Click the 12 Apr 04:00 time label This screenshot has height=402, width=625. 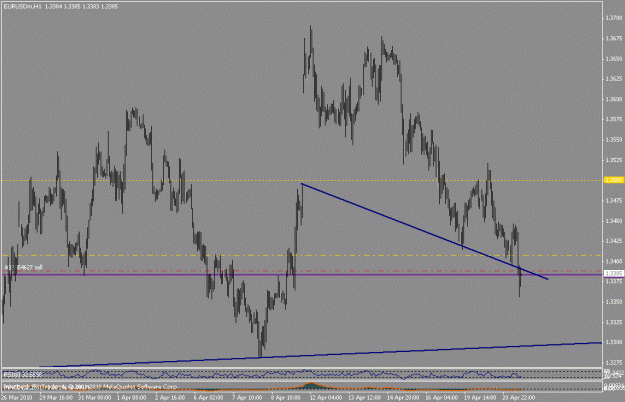(325, 398)
